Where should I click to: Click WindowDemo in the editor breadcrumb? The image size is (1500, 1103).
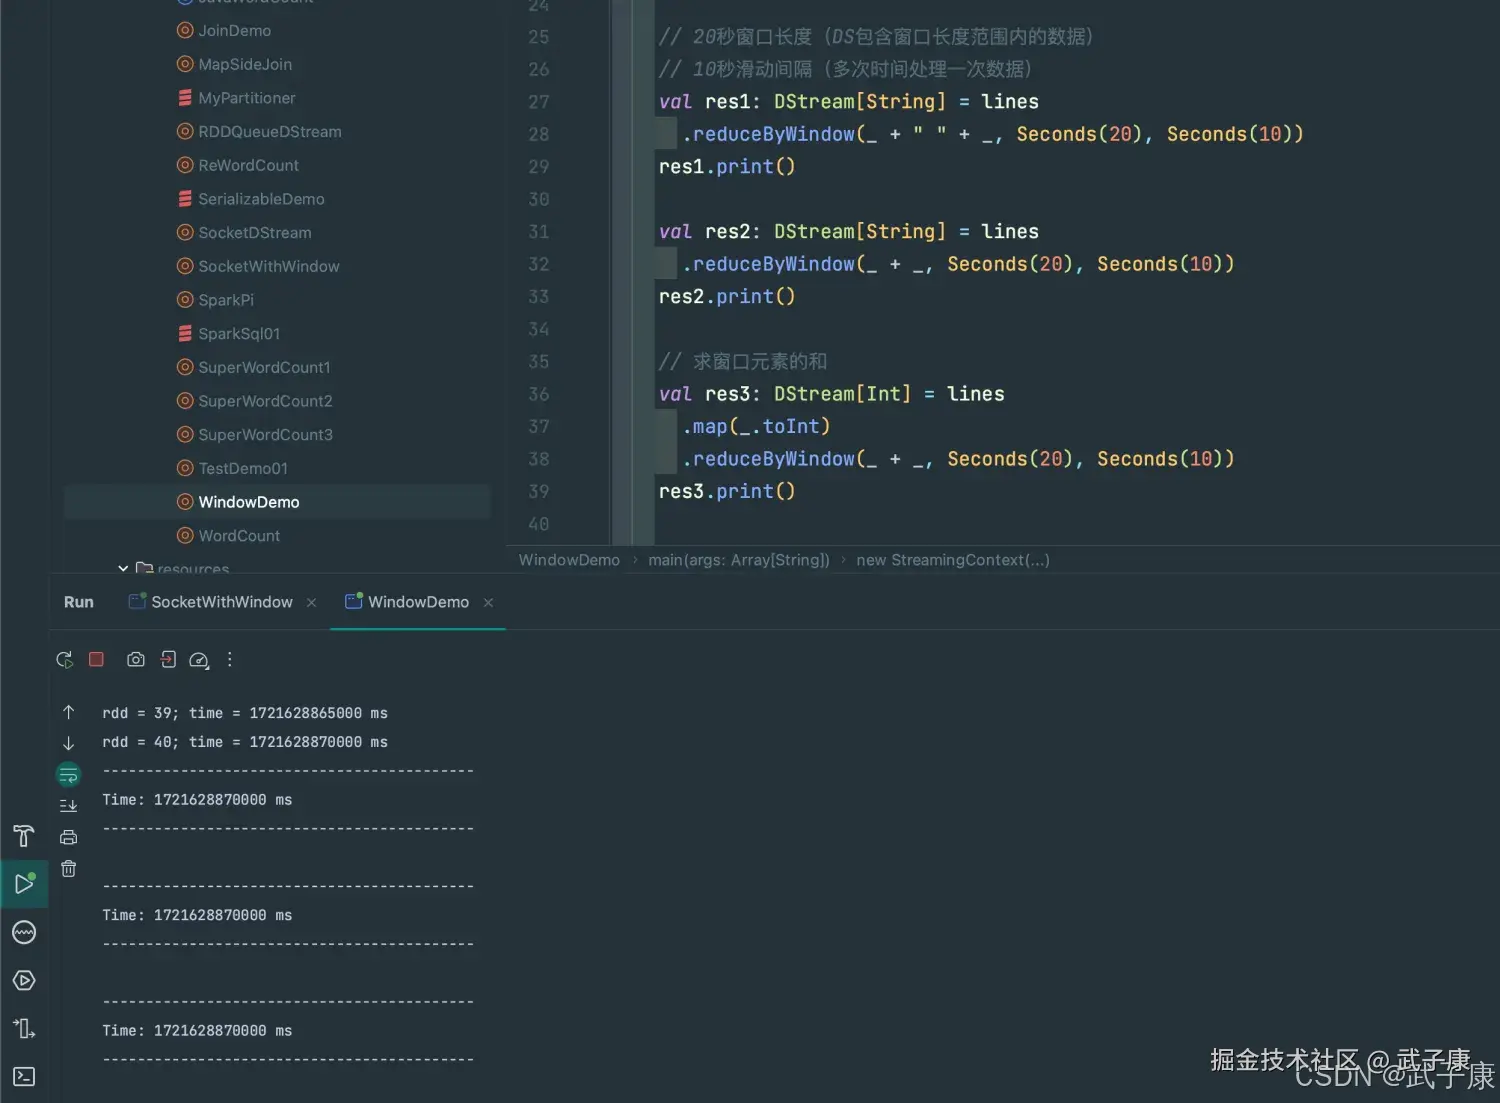coord(569,560)
